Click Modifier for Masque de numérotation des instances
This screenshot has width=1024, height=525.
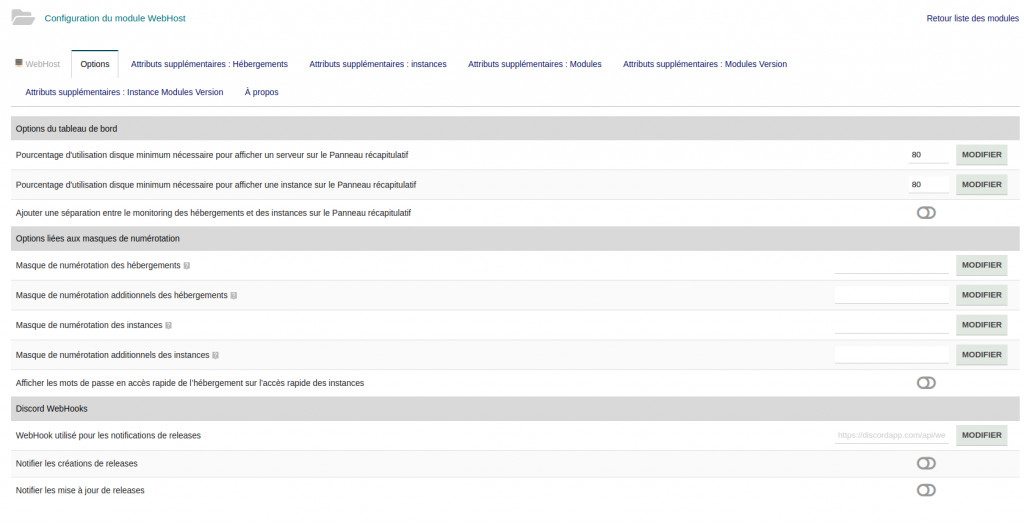pyautogui.click(x=982, y=325)
